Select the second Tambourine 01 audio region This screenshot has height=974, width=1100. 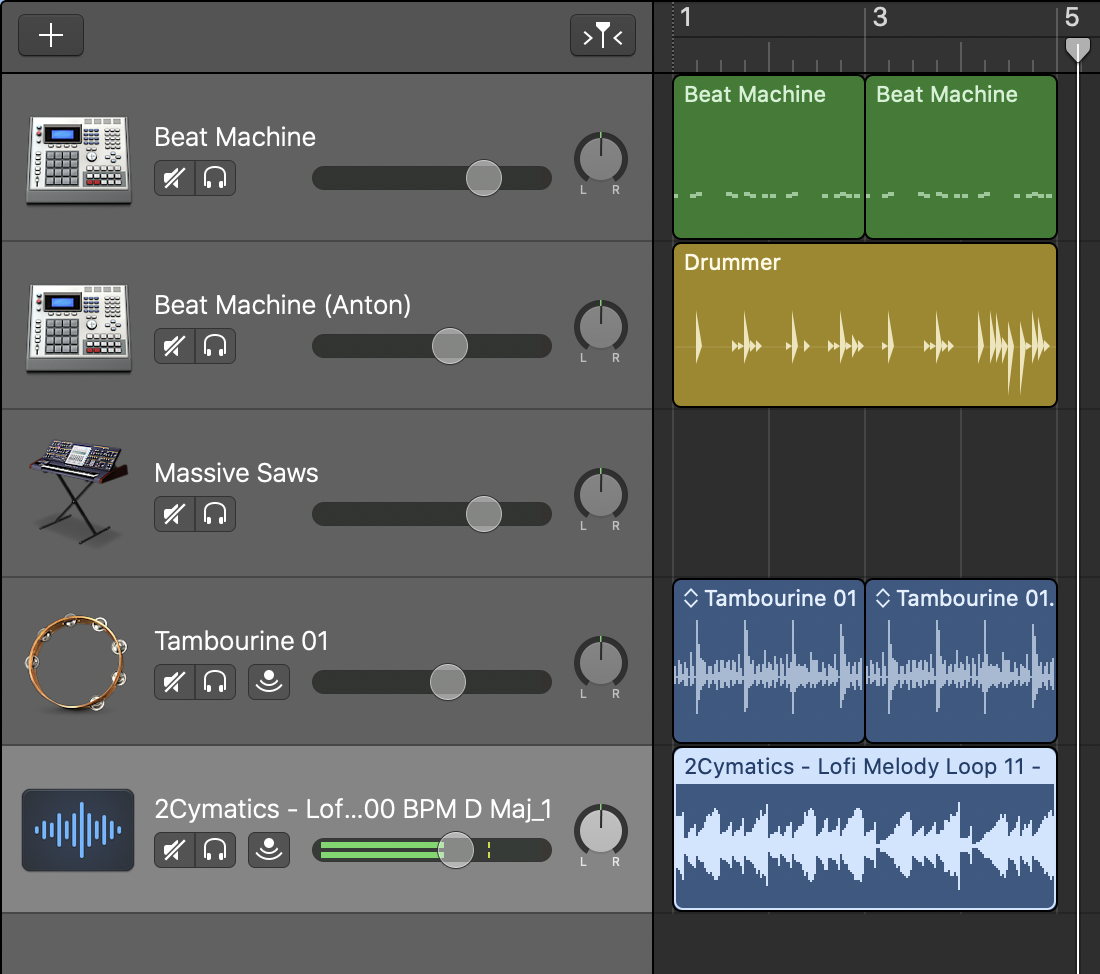(960, 660)
